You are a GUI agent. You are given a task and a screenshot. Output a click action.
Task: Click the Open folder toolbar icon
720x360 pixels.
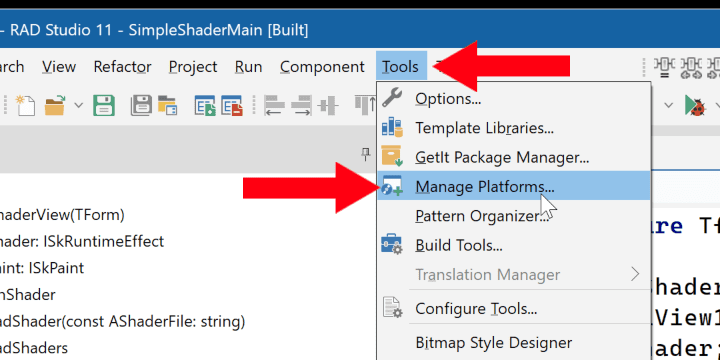[55, 105]
